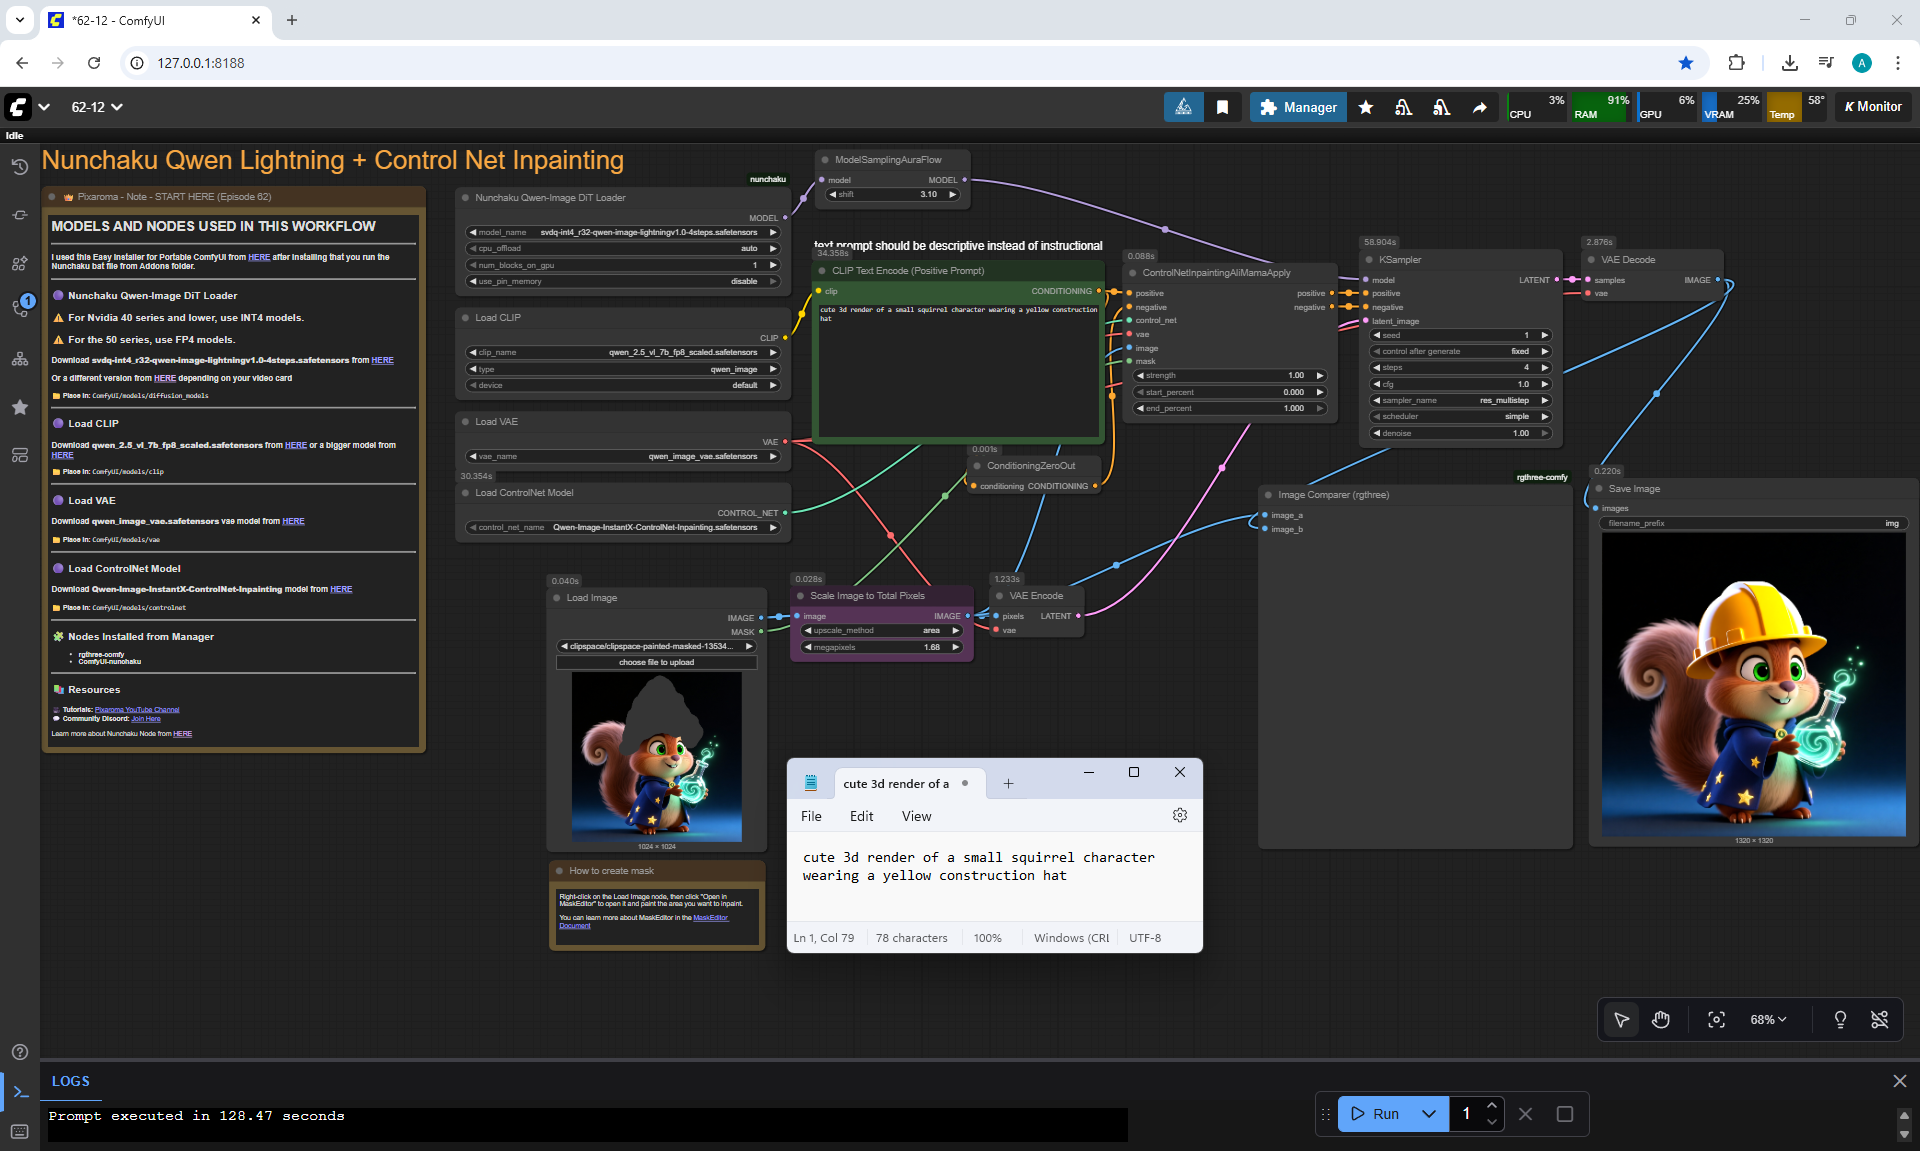The width and height of the screenshot is (1920, 1151).
Task: Click choose file to upload button
Action: click(656, 662)
